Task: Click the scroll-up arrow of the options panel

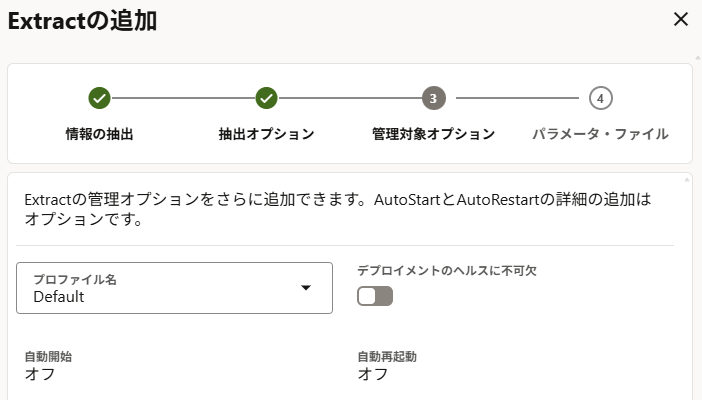Action: pyautogui.click(x=685, y=180)
